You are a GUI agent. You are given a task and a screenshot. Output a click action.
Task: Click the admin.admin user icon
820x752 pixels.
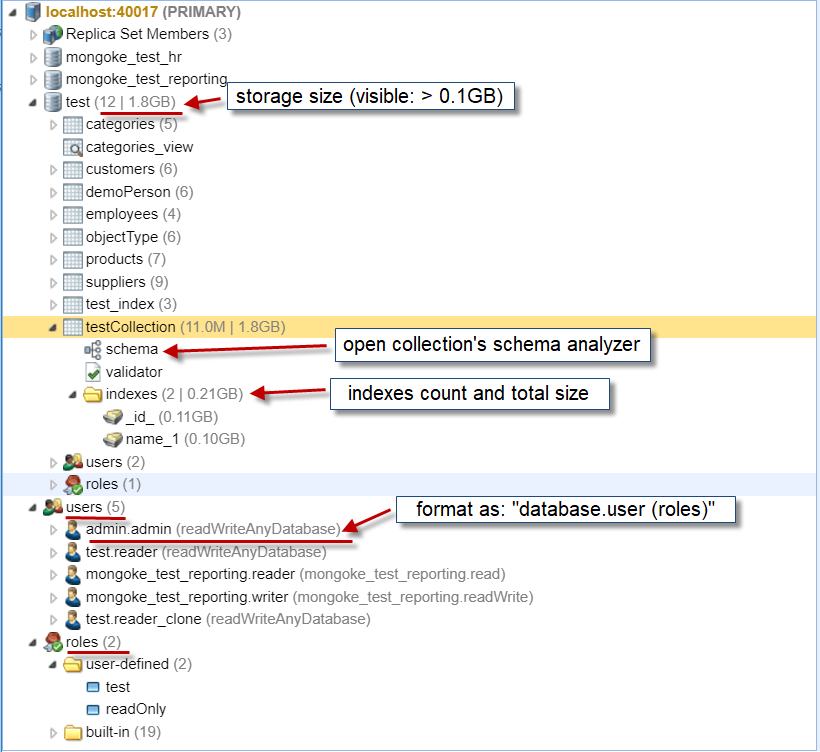point(73,530)
